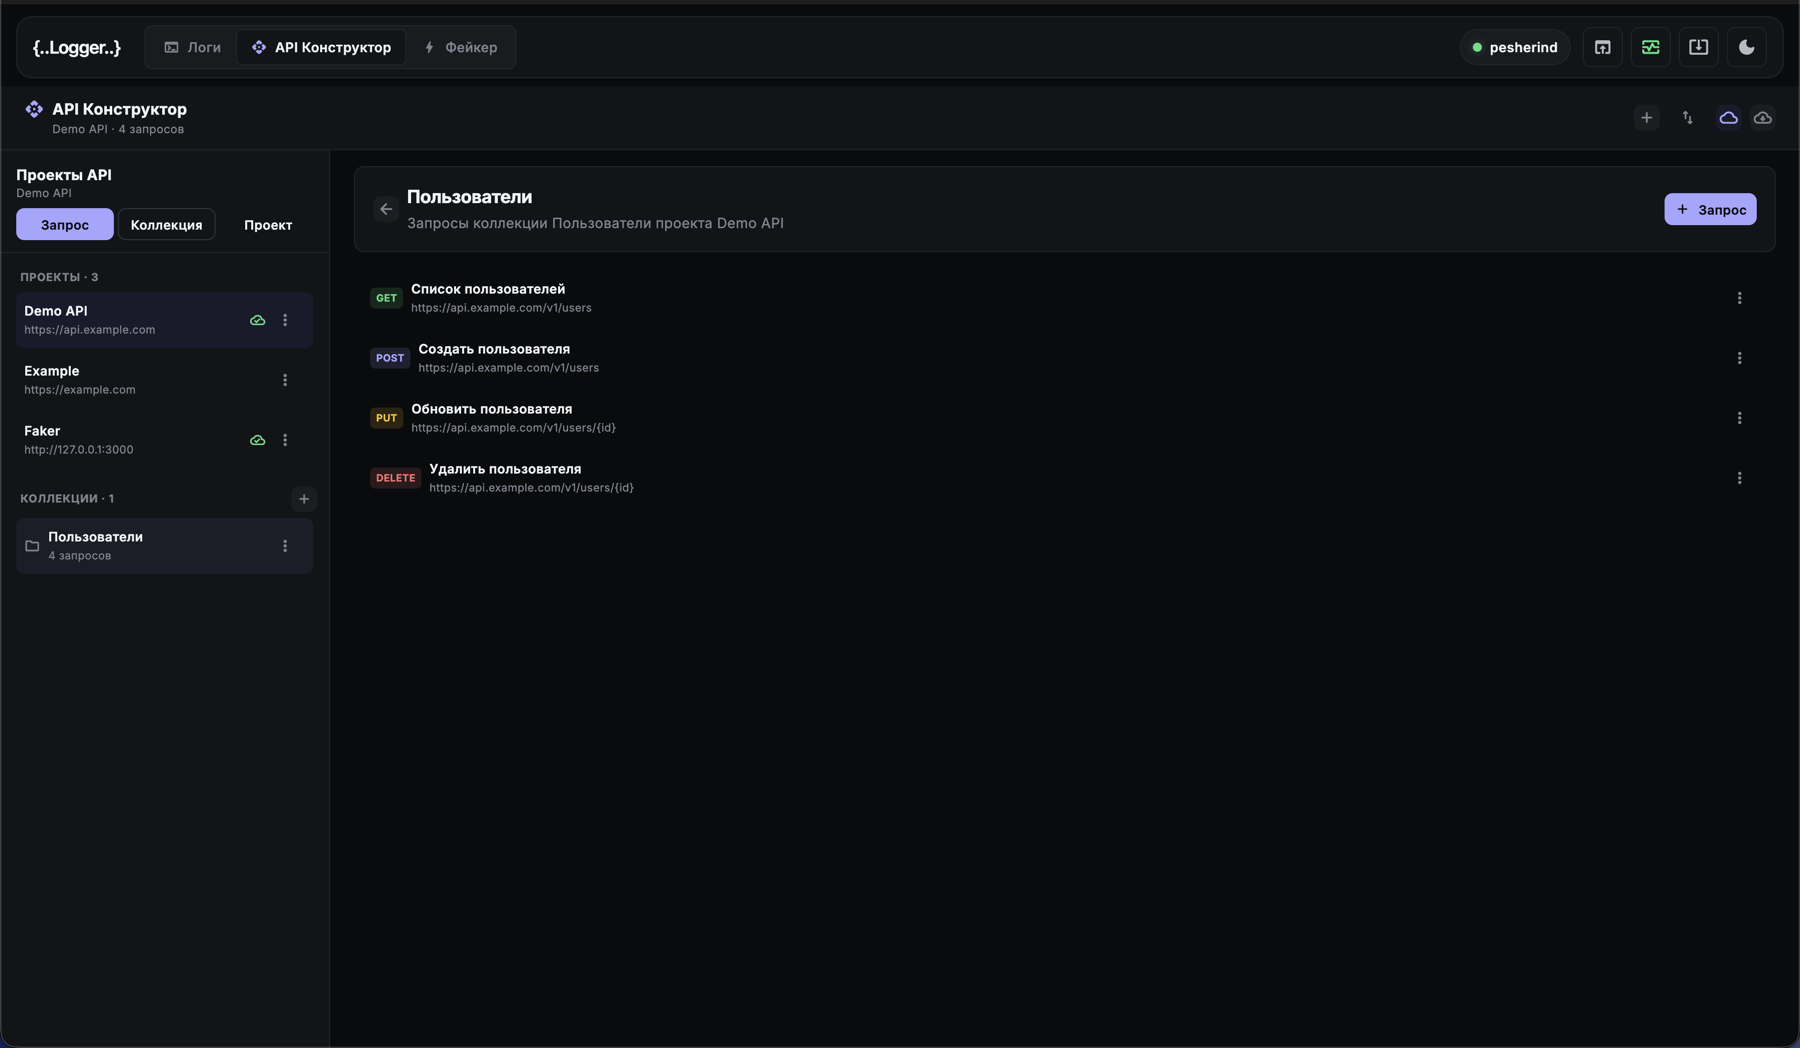
Task: Click the up-down arrows import/export icon
Action: tap(1688, 118)
